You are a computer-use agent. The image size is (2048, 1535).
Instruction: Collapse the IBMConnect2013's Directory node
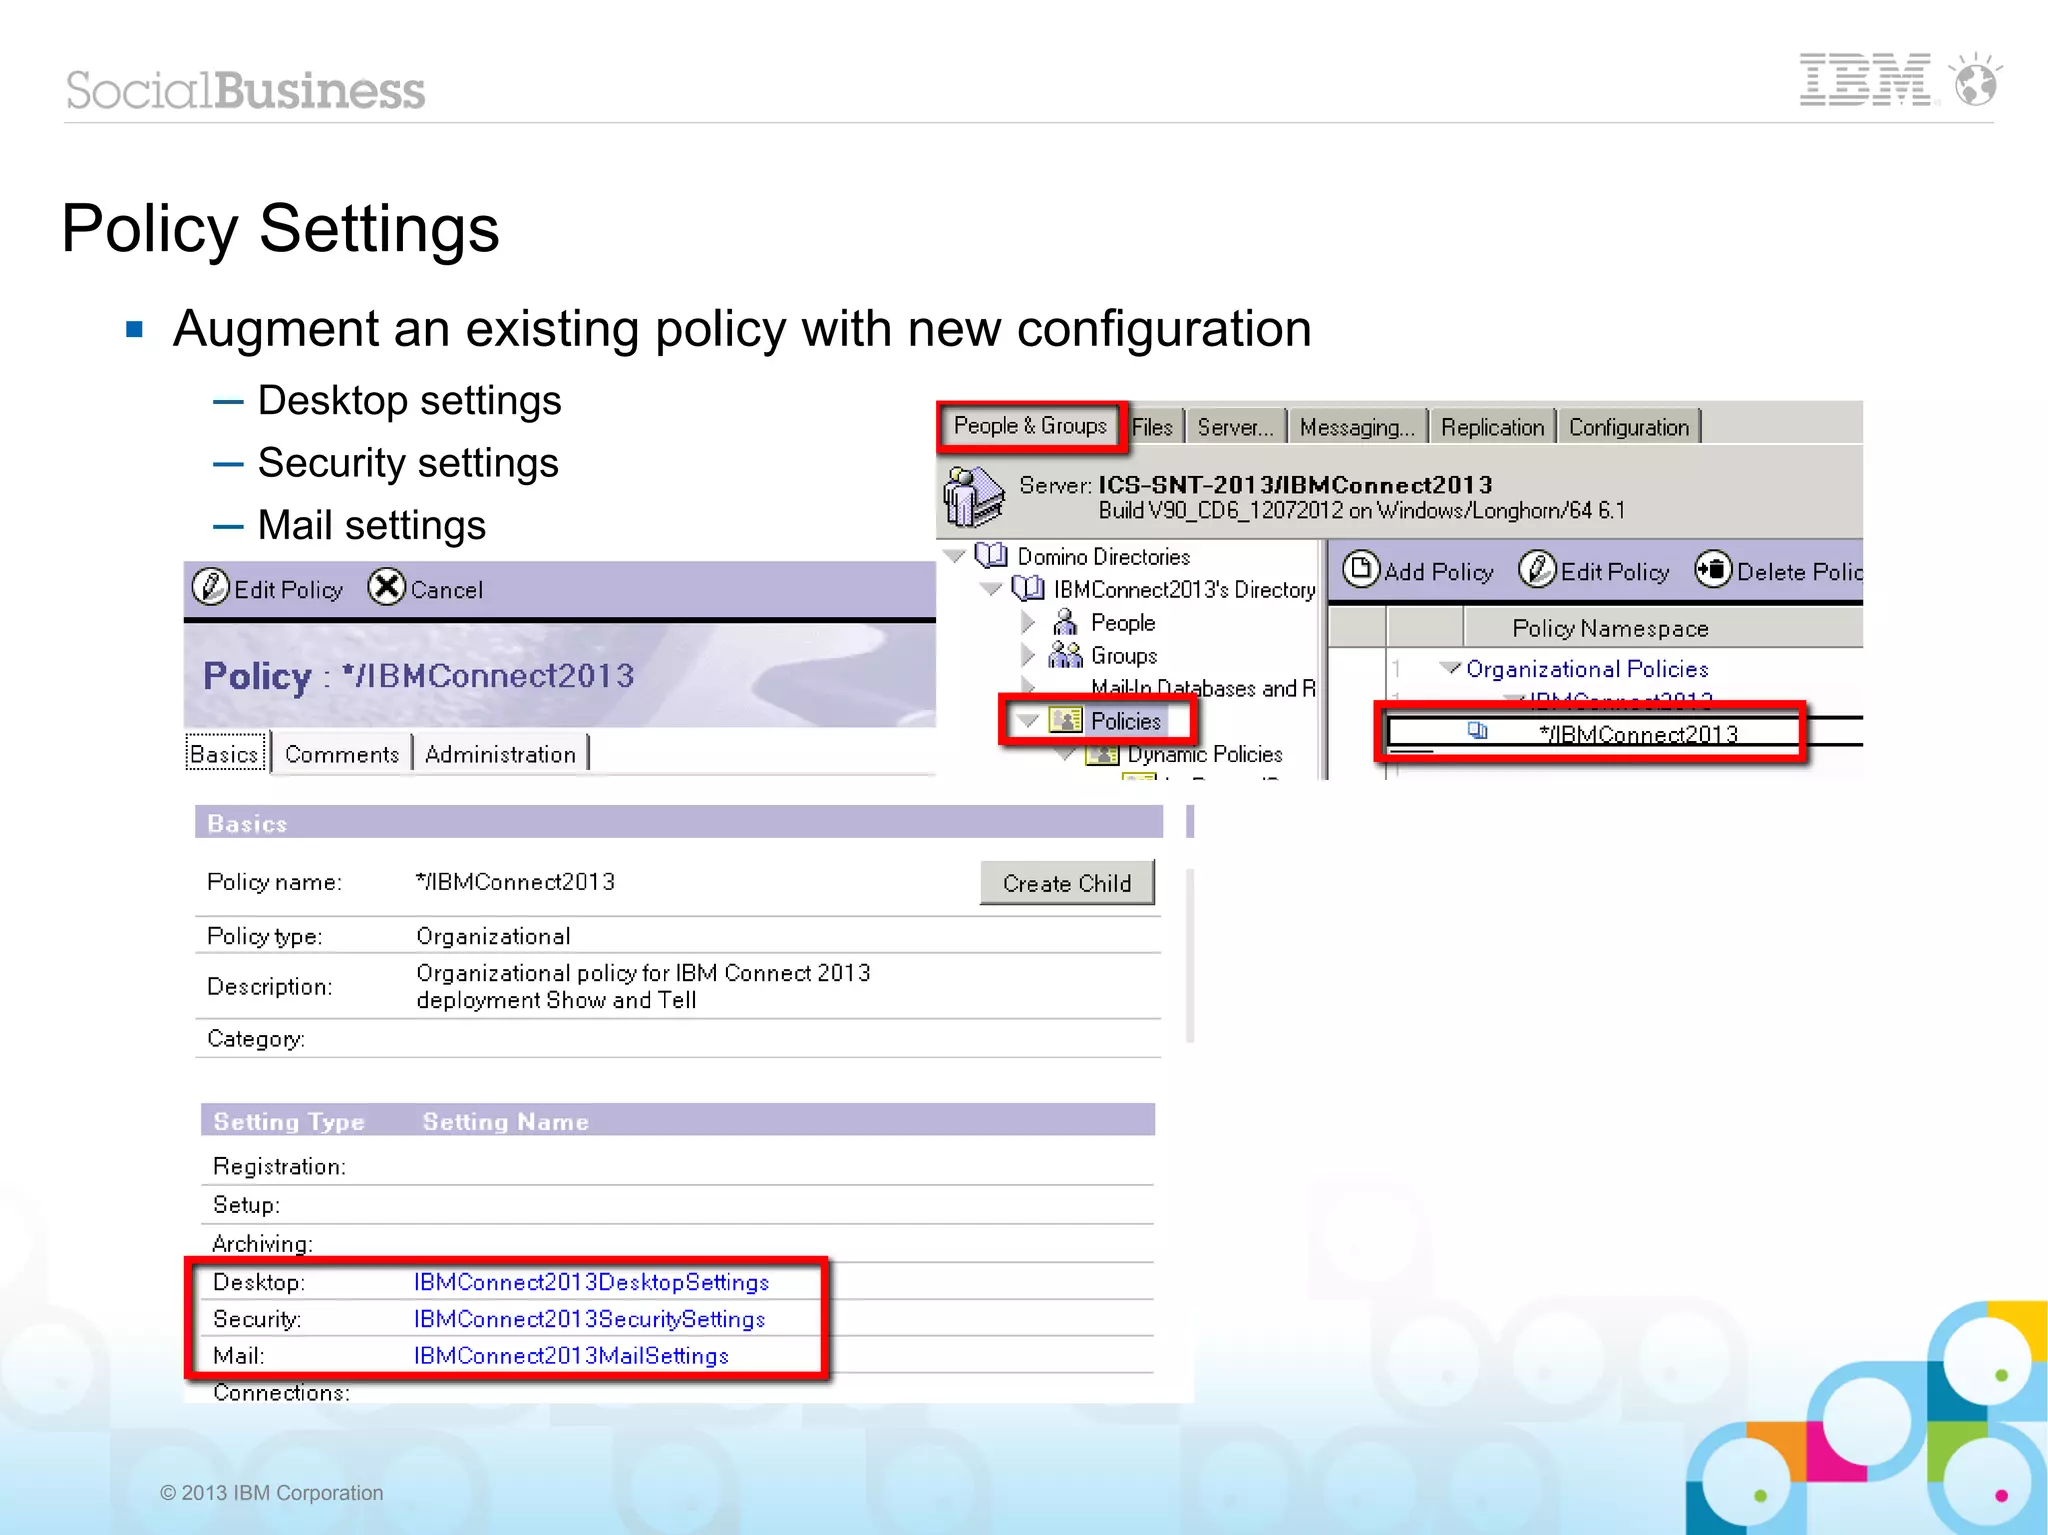point(991,588)
